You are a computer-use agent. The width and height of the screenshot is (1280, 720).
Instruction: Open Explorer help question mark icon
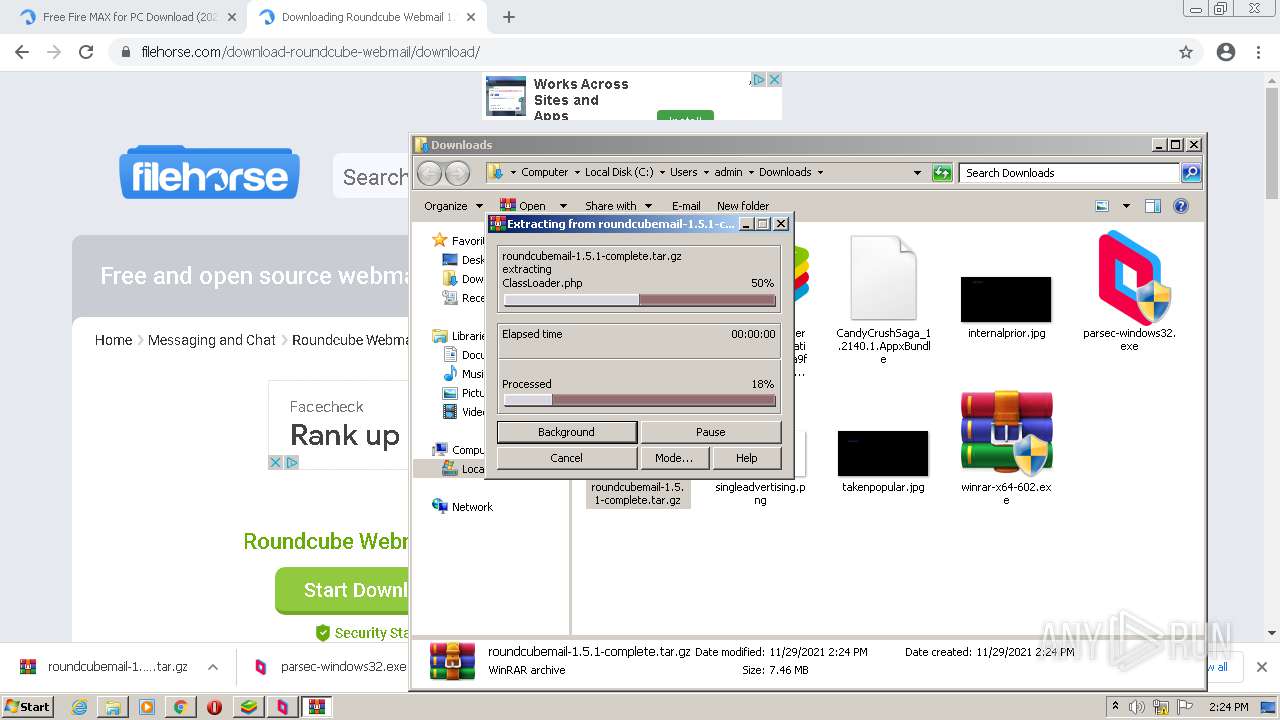[x=1181, y=206]
